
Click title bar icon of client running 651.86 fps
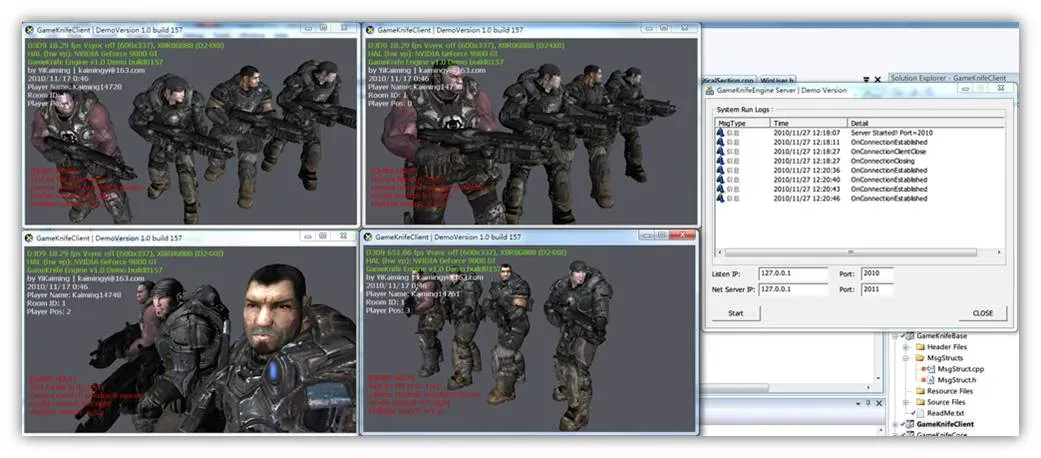point(367,236)
